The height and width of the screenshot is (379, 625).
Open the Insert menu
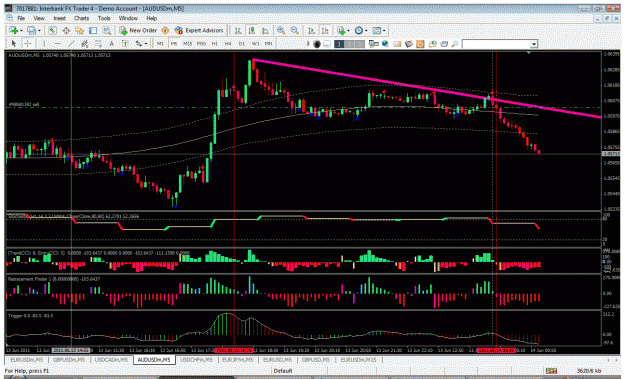pos(59,18)
